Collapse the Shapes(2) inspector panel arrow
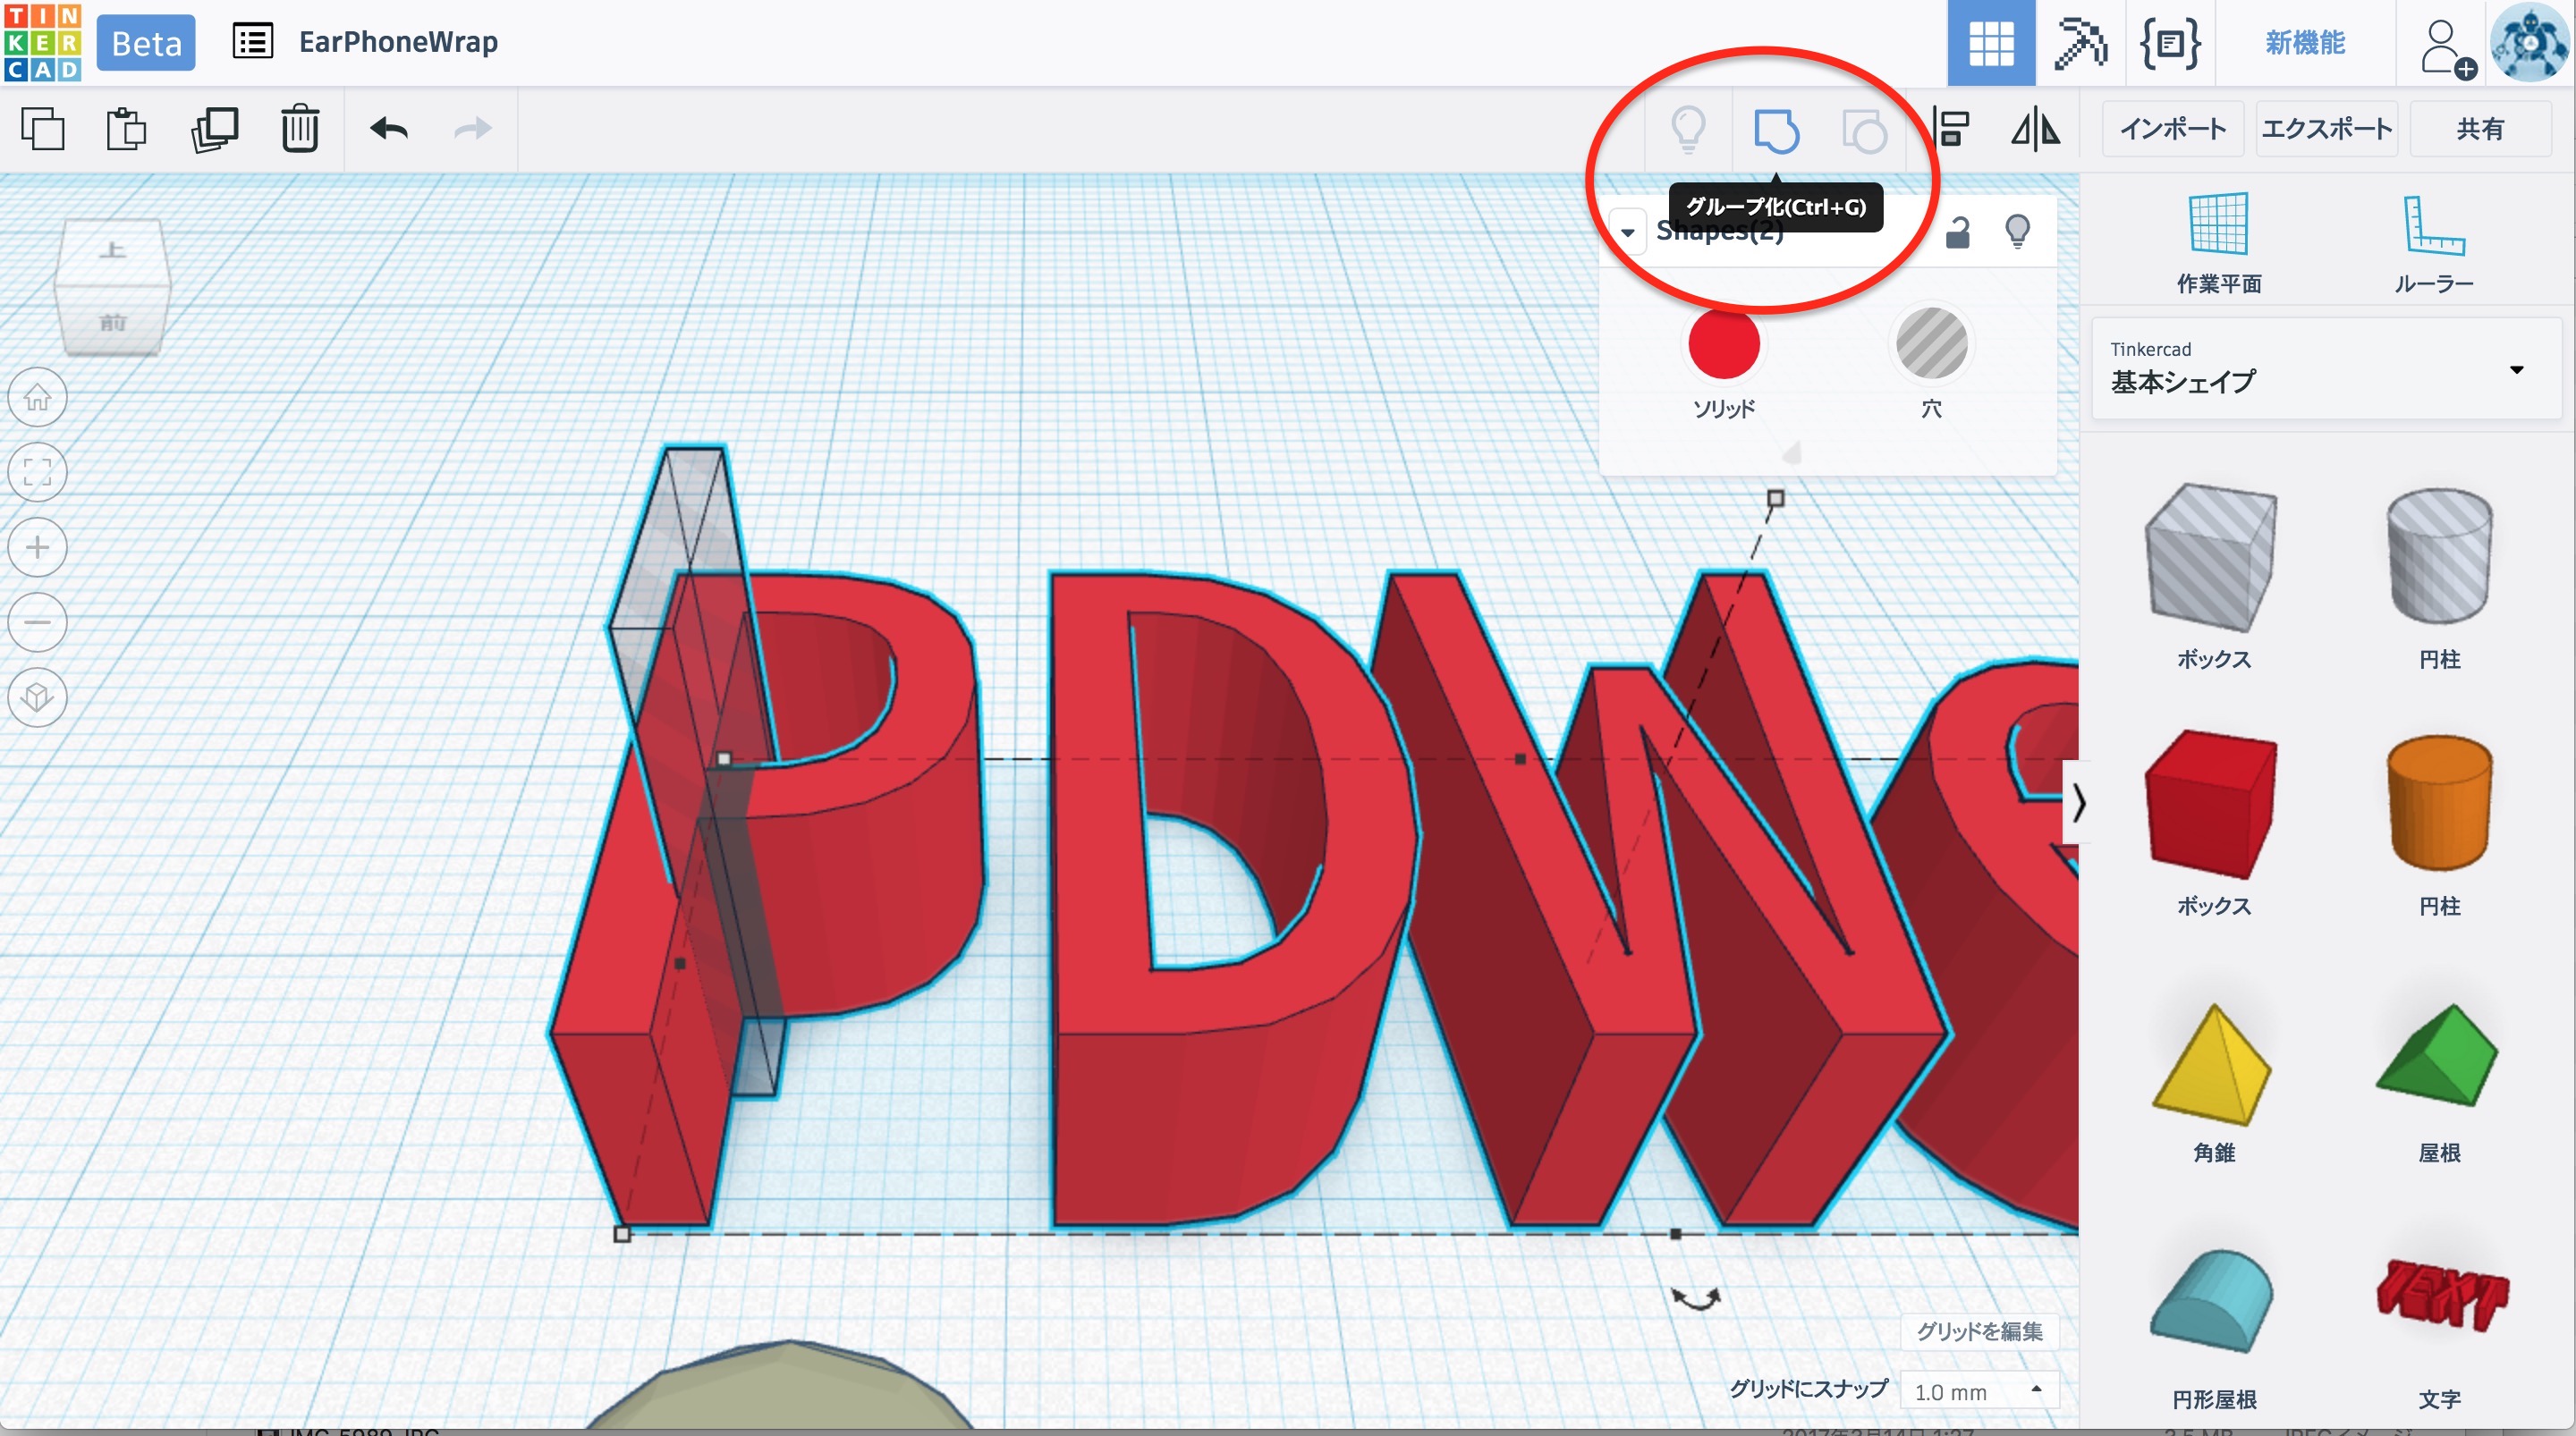 [1628, 232]
